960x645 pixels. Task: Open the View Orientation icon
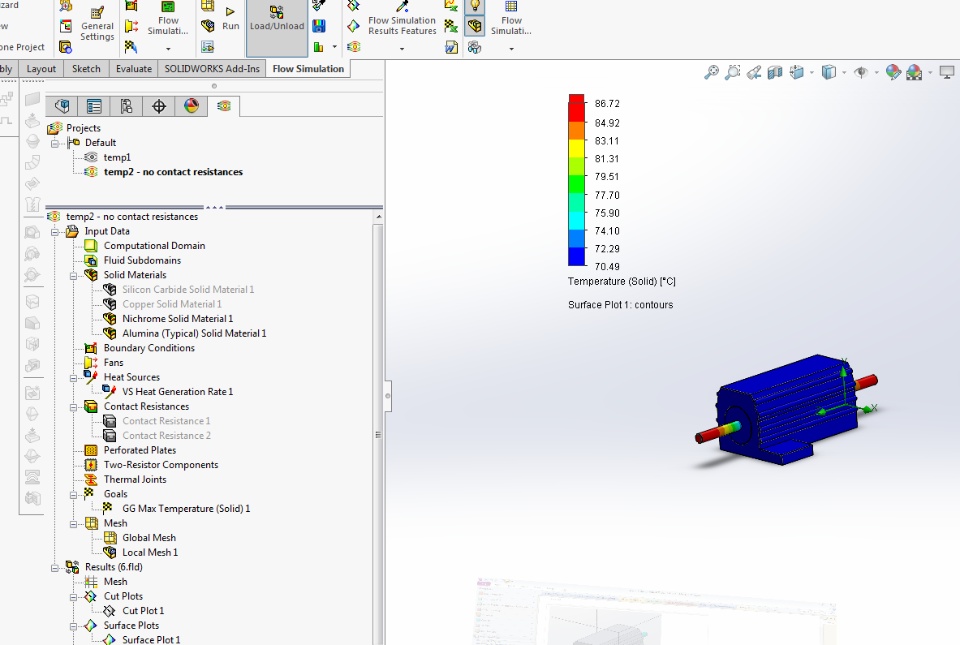point(797,73)
